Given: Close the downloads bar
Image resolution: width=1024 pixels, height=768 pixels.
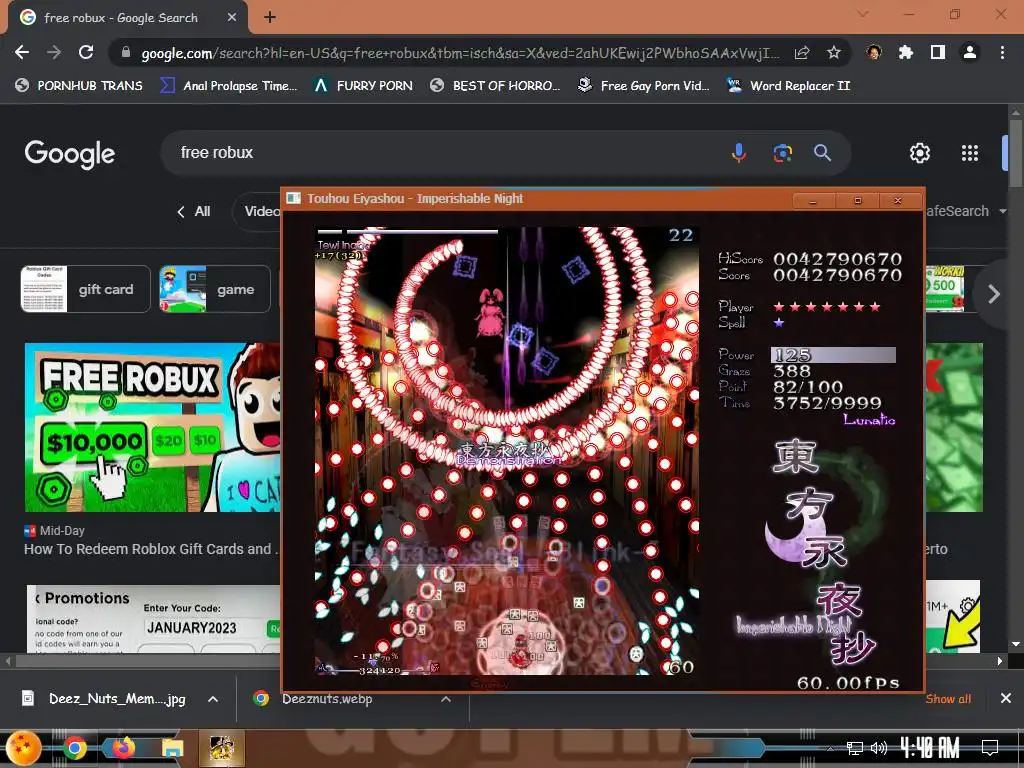Looking at the screenshot, I should 1006,699.
